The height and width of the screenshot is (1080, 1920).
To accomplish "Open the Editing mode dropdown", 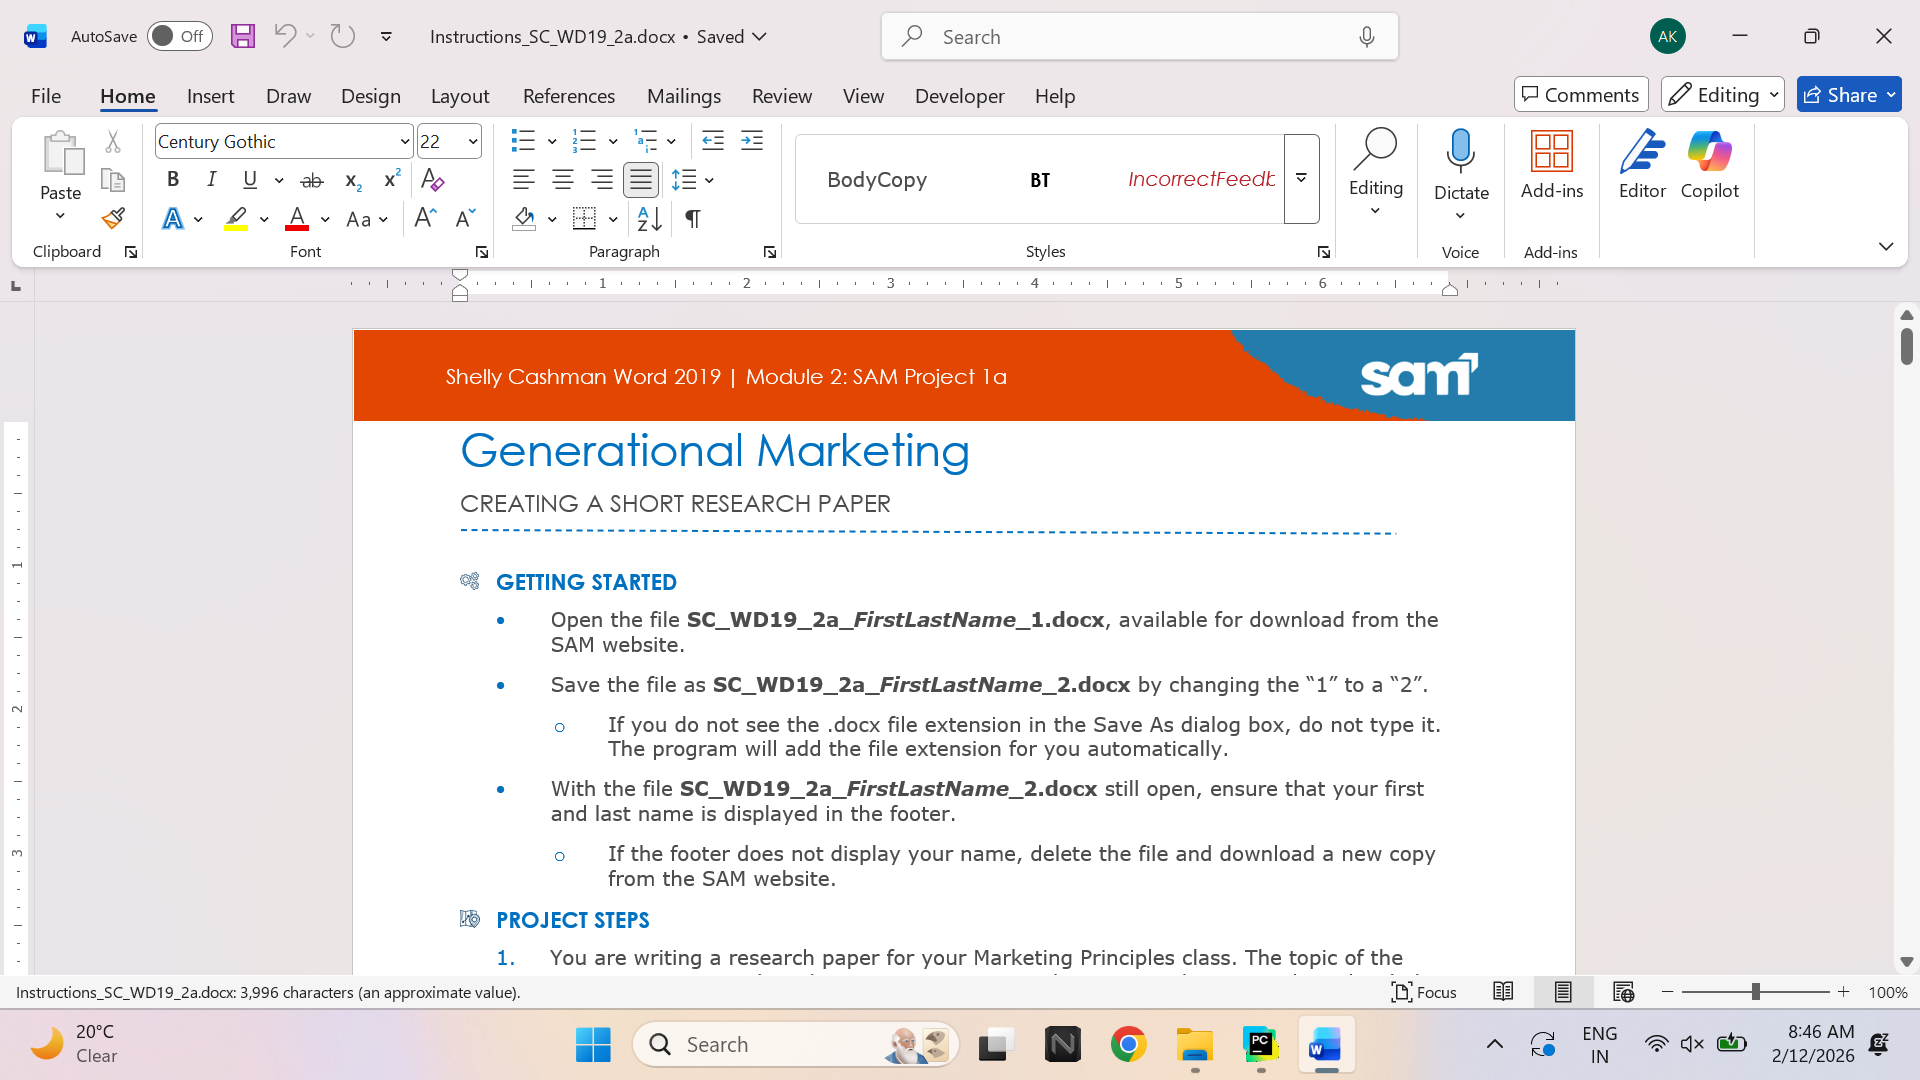I will [x=1722, y=95].
